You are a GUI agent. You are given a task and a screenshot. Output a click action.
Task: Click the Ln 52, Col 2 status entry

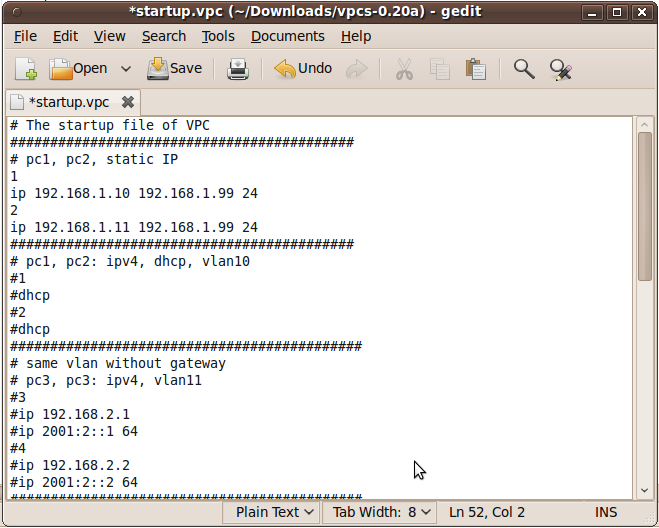(487, 512)
